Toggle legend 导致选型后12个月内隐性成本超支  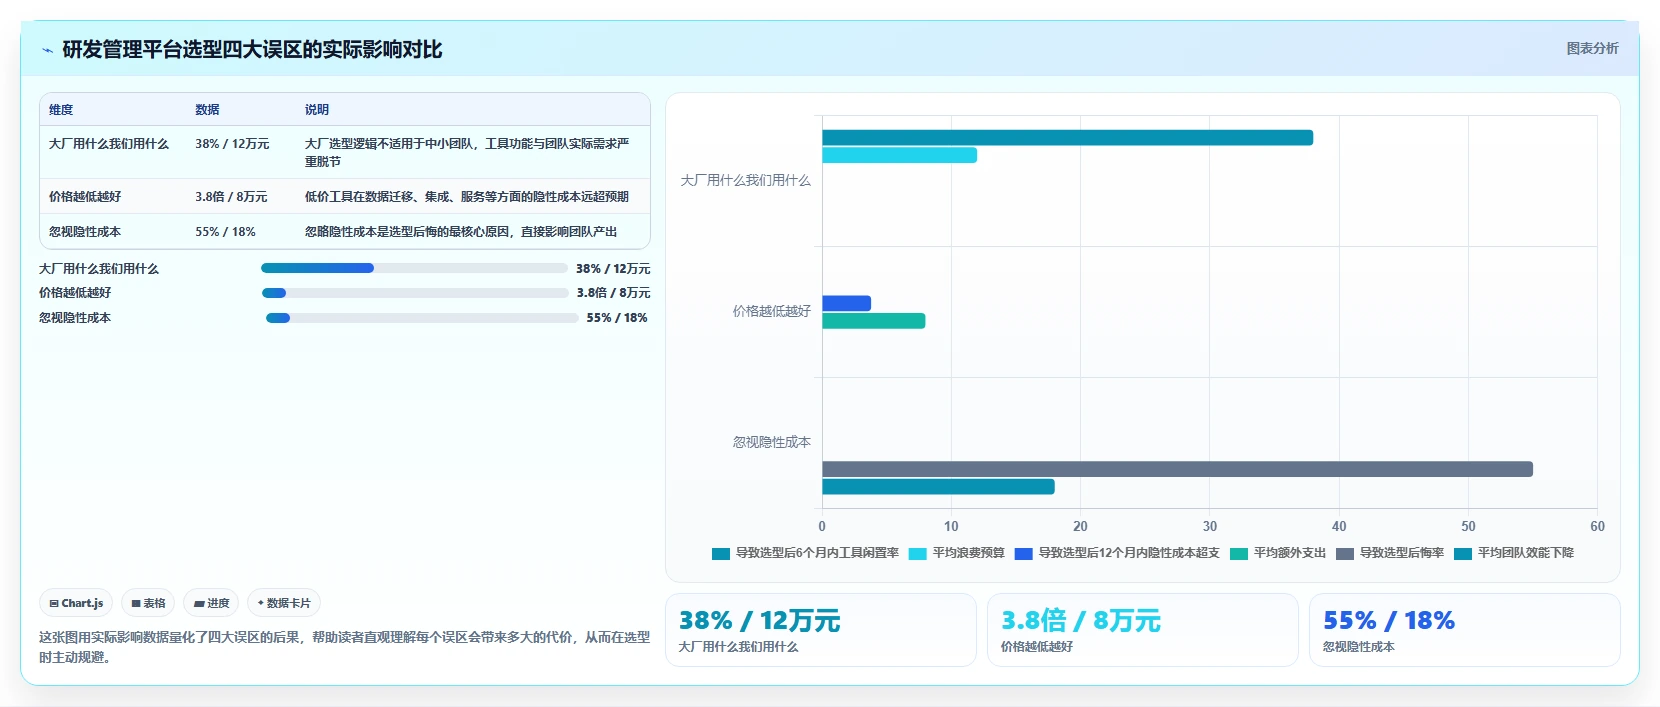tap(1117, 553)
